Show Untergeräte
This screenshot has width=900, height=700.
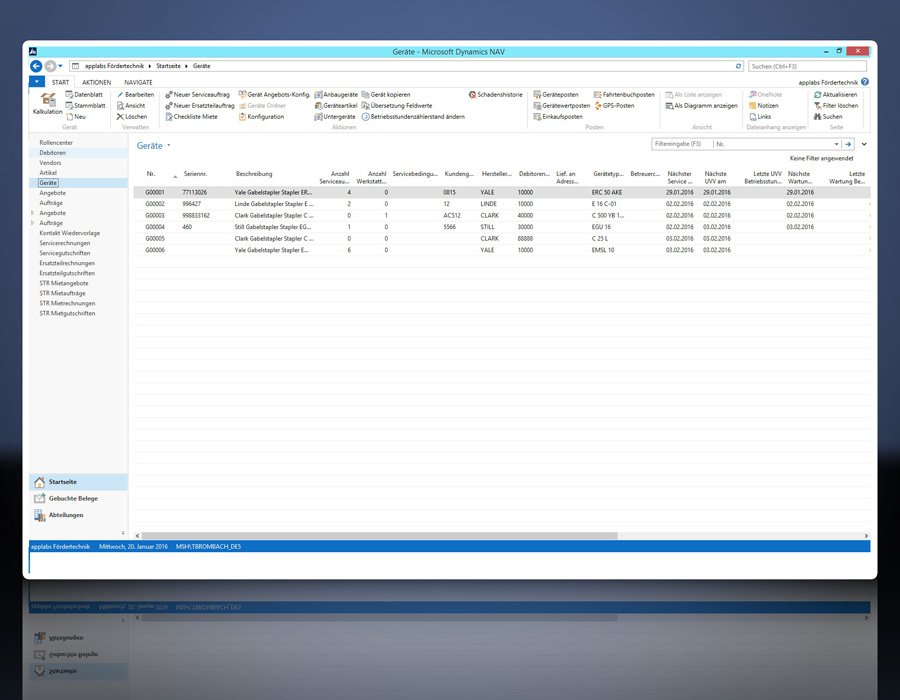click(335, 116)
